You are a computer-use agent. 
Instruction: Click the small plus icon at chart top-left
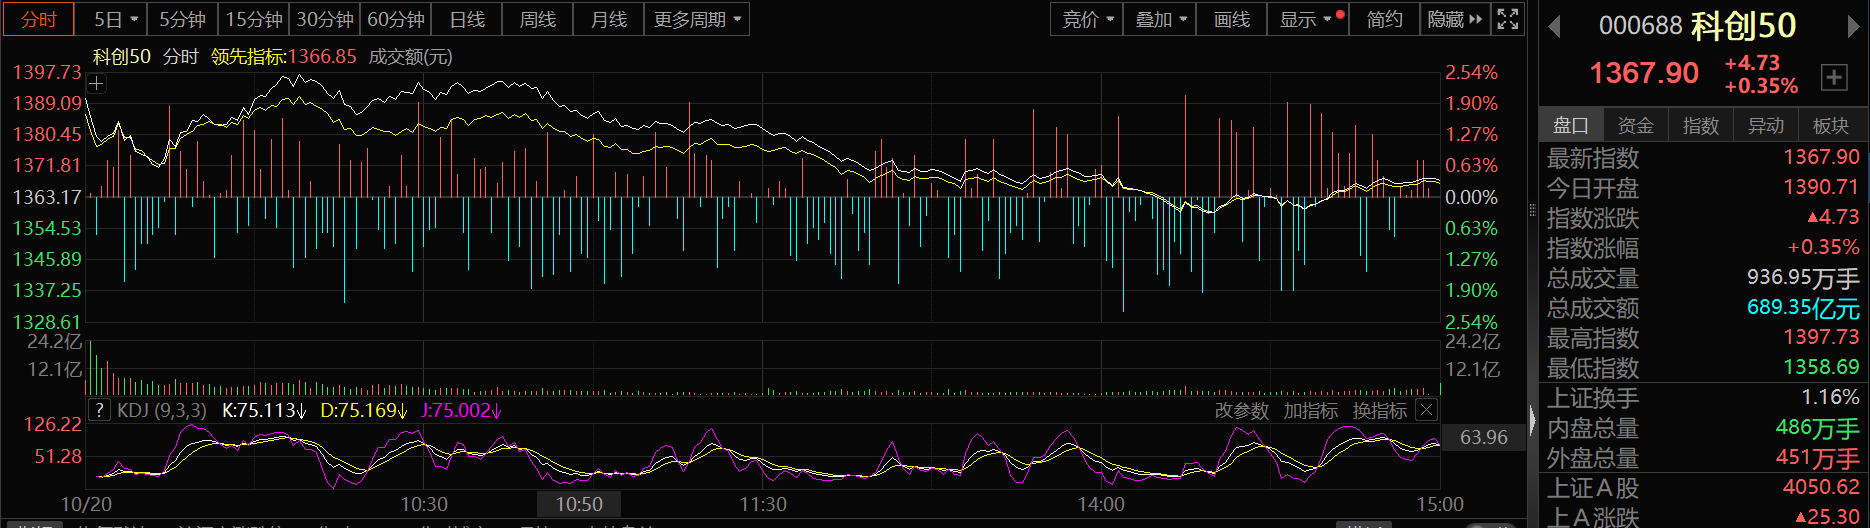[x=97, y=84]
